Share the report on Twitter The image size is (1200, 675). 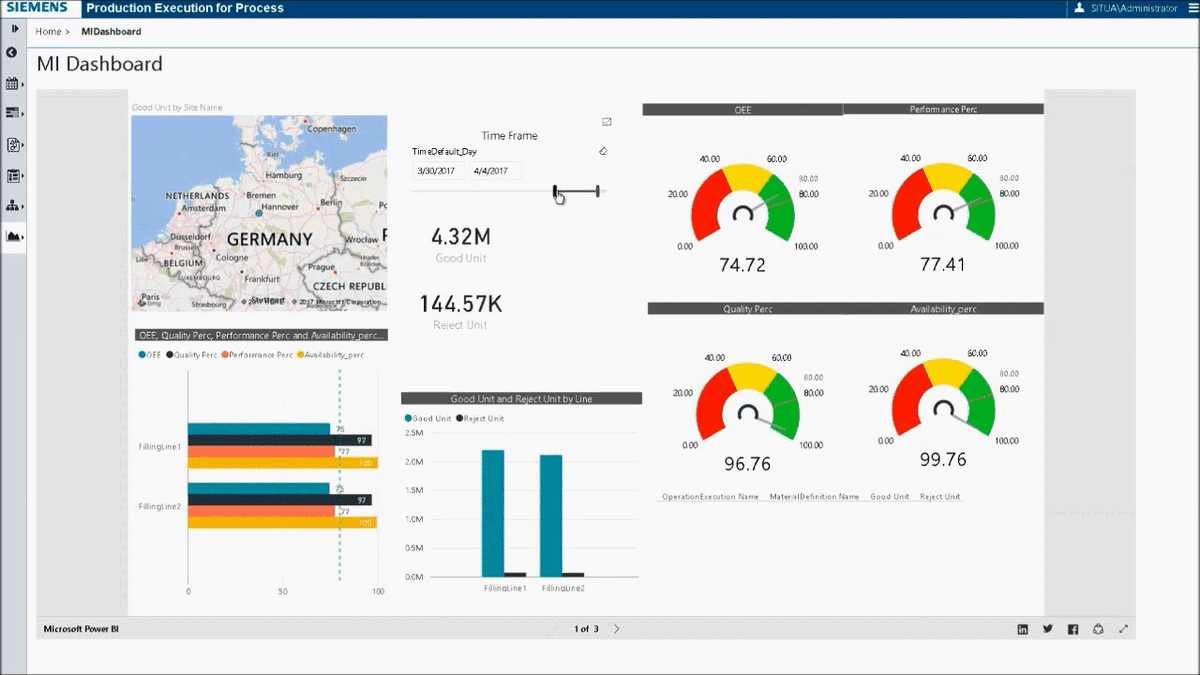point(1048,629)
